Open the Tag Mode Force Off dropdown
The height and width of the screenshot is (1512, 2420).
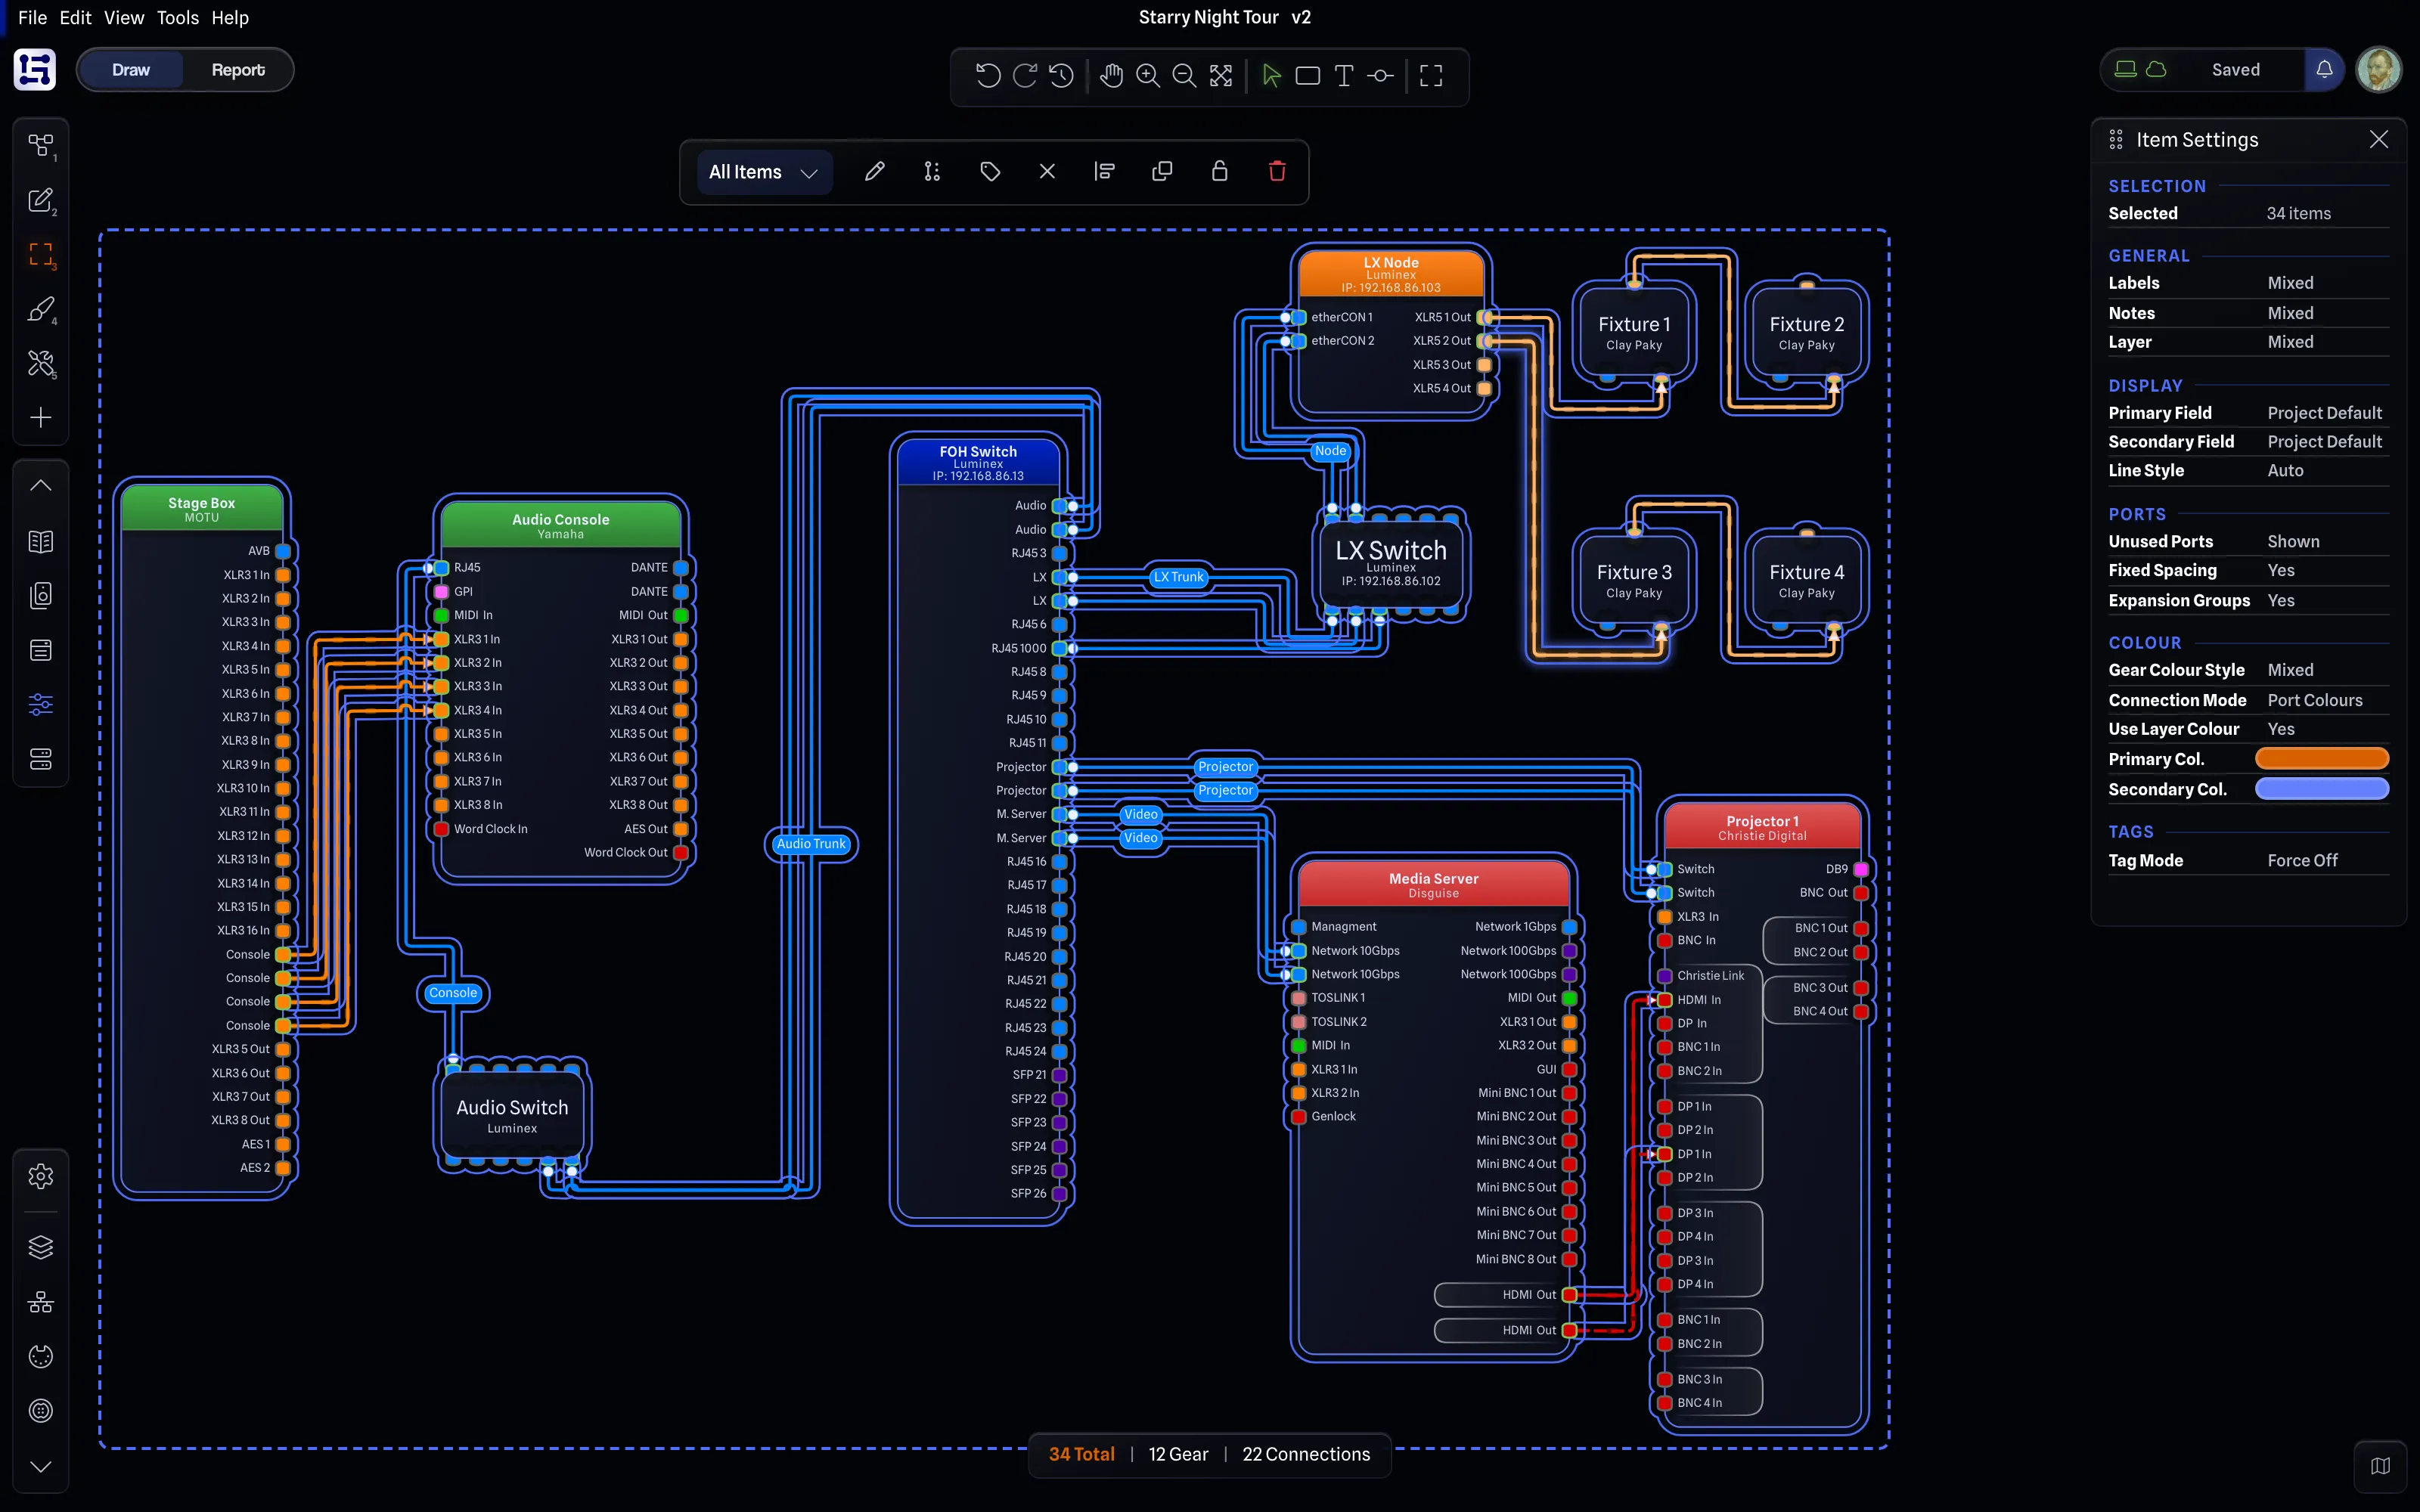[x=2302, y=860]
